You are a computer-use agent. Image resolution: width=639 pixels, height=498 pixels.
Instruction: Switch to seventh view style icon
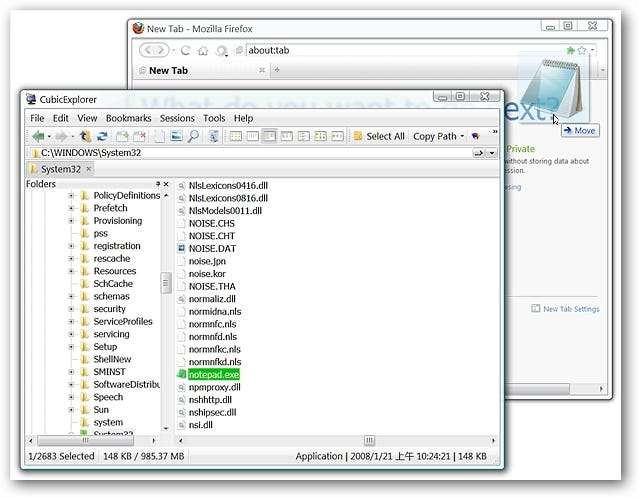(337, 136)
